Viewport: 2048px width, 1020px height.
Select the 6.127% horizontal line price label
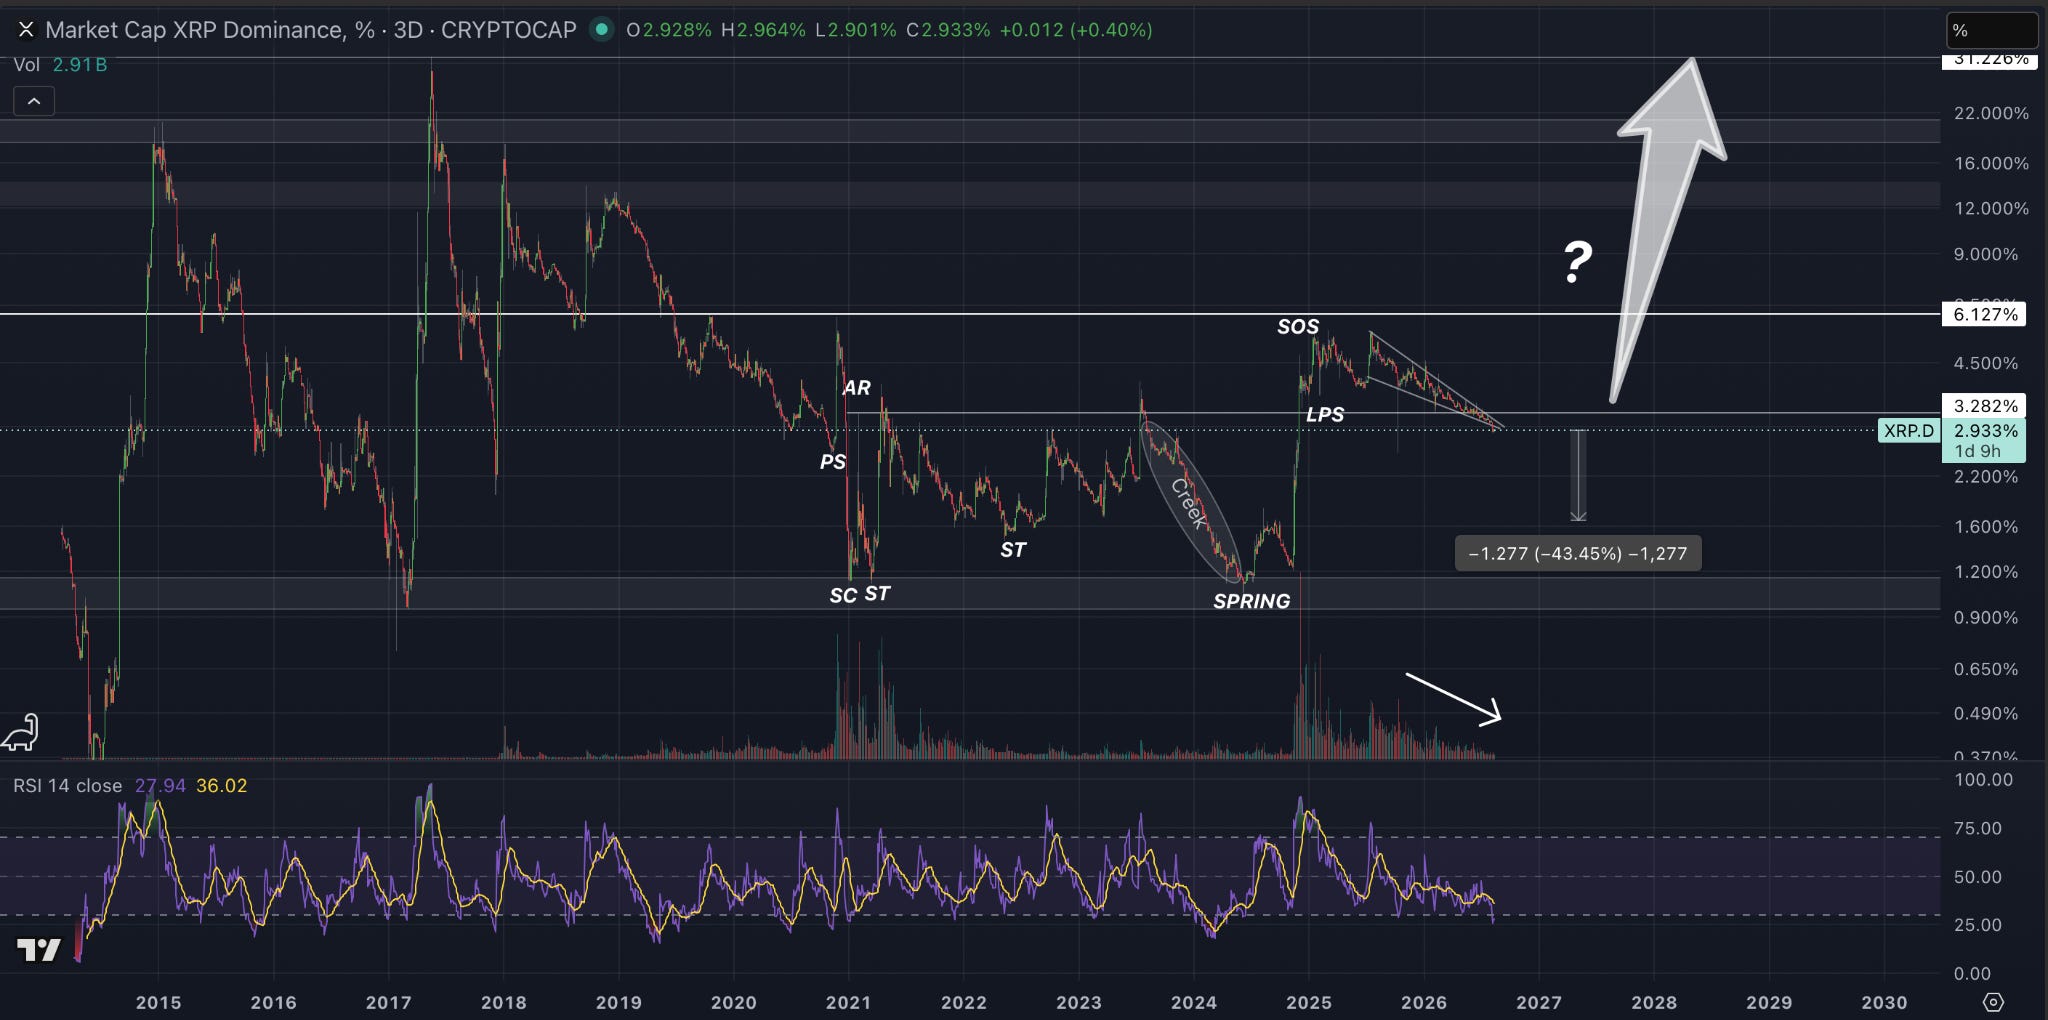(x=1984, y=315)
